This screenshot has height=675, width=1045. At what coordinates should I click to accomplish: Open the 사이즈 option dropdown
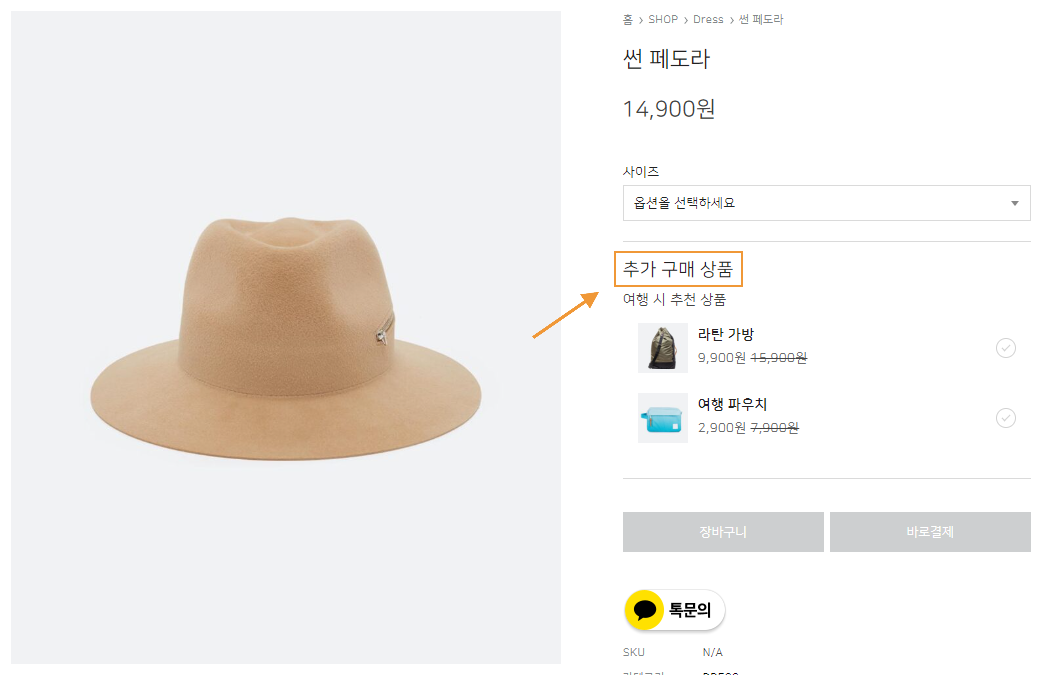click(826, 203)
